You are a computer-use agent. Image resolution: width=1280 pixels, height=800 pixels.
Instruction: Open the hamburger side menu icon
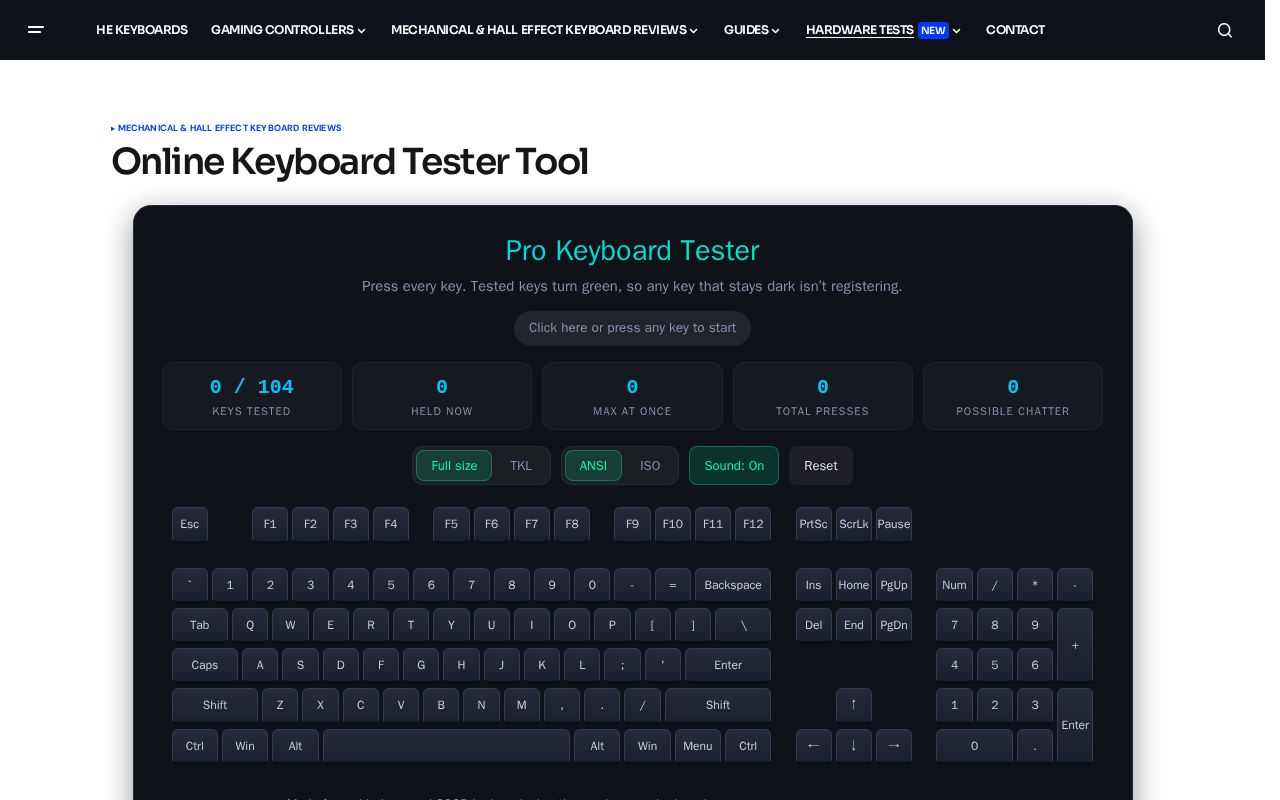tap(36, 30)
